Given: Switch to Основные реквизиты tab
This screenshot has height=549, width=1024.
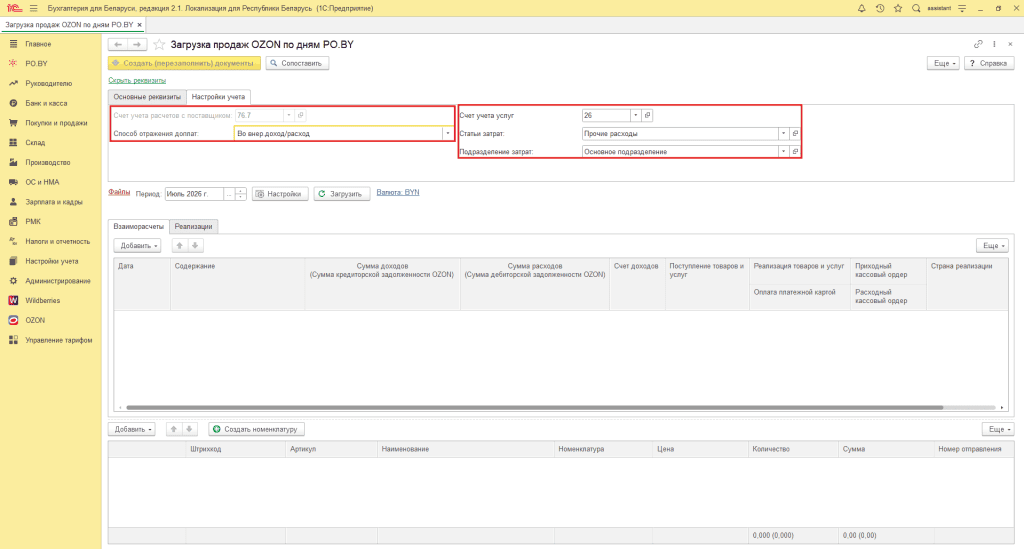Looking at the screenshot, I should (x=147, y=97).
